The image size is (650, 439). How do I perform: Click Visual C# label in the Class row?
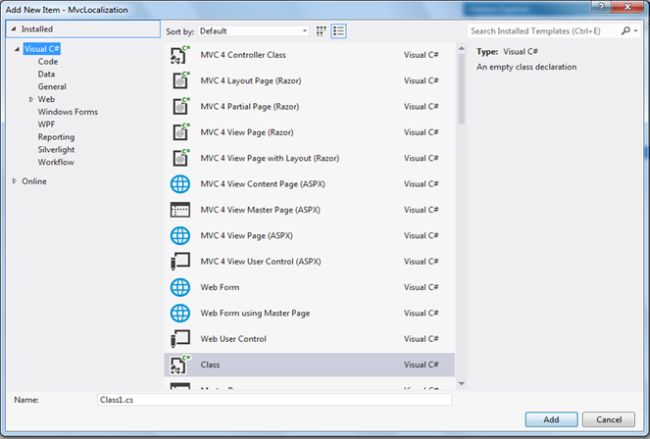(421, 365)
